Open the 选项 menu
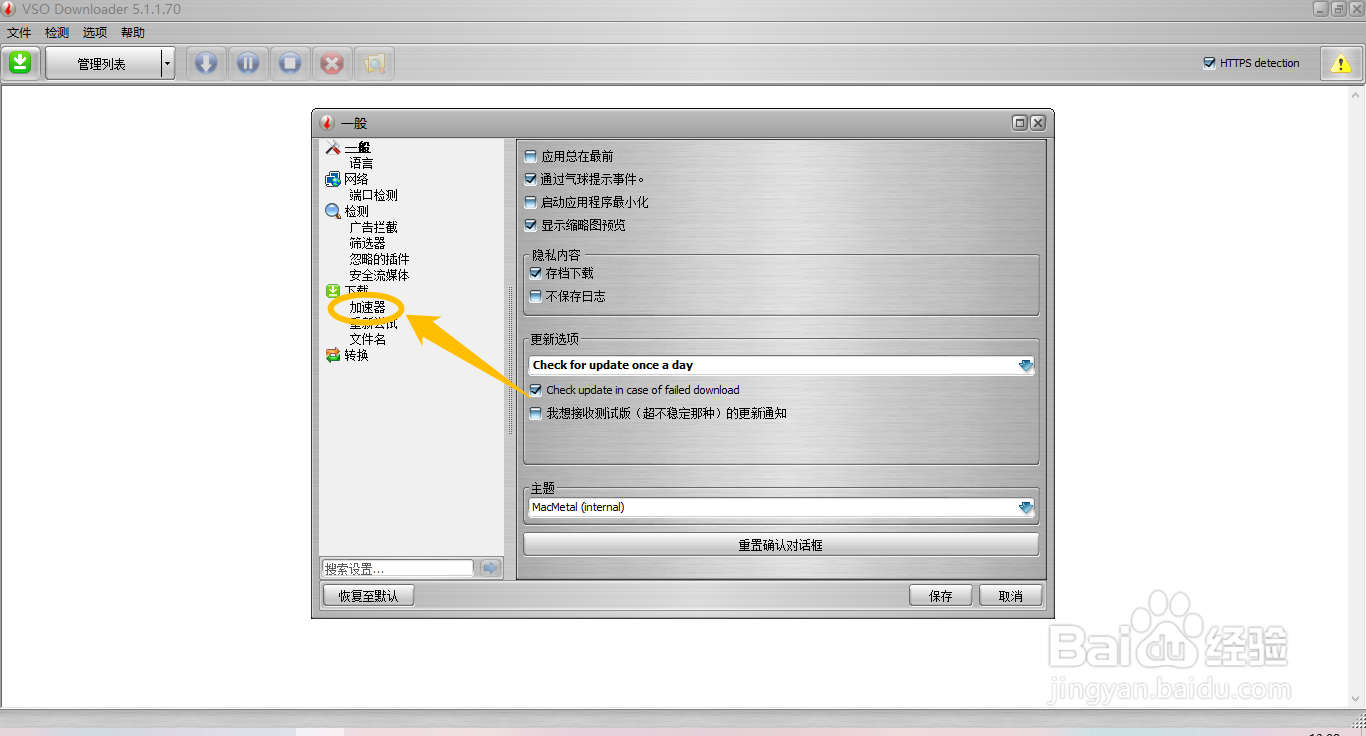Viewport: 1366px width, 736px height. point(95,33)
